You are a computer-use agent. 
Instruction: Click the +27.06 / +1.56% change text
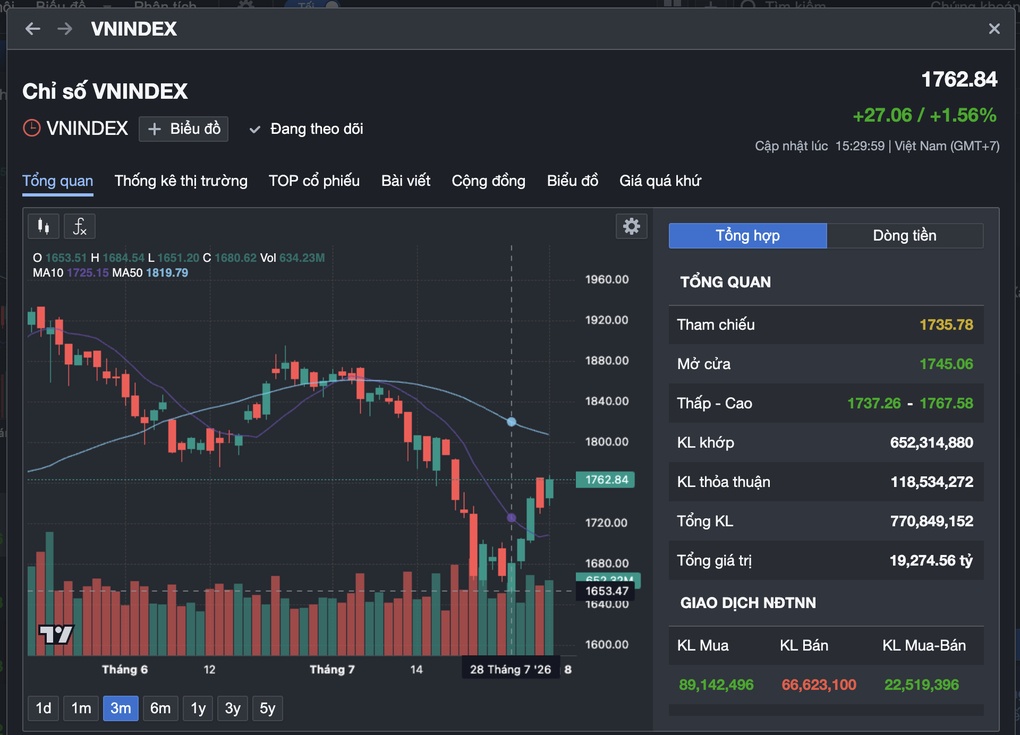924,115
